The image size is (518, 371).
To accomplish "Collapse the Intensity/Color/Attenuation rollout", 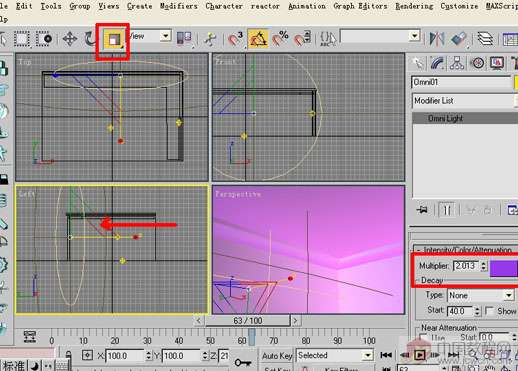I will click(466, 250).
